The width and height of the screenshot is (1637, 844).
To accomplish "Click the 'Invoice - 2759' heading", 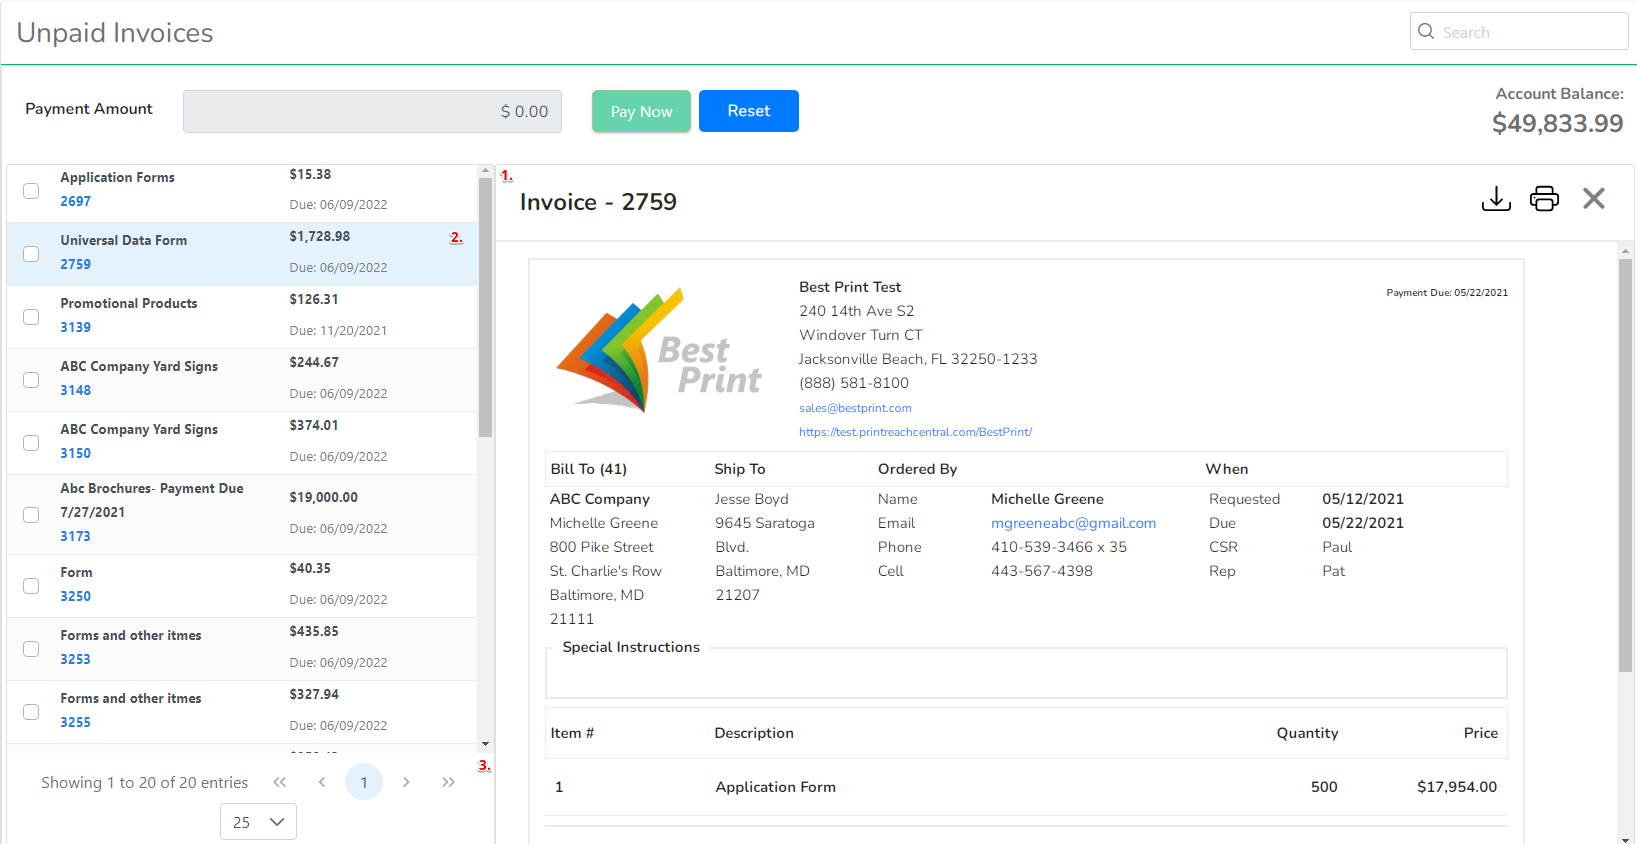I will tap(598, 202).
